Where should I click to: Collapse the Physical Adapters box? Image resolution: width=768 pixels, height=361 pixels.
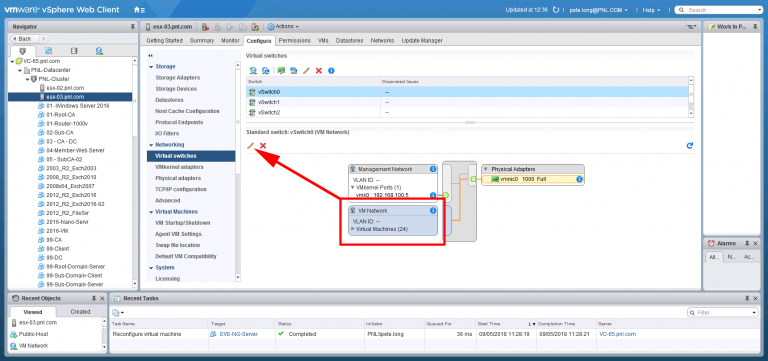click(486, 169)
